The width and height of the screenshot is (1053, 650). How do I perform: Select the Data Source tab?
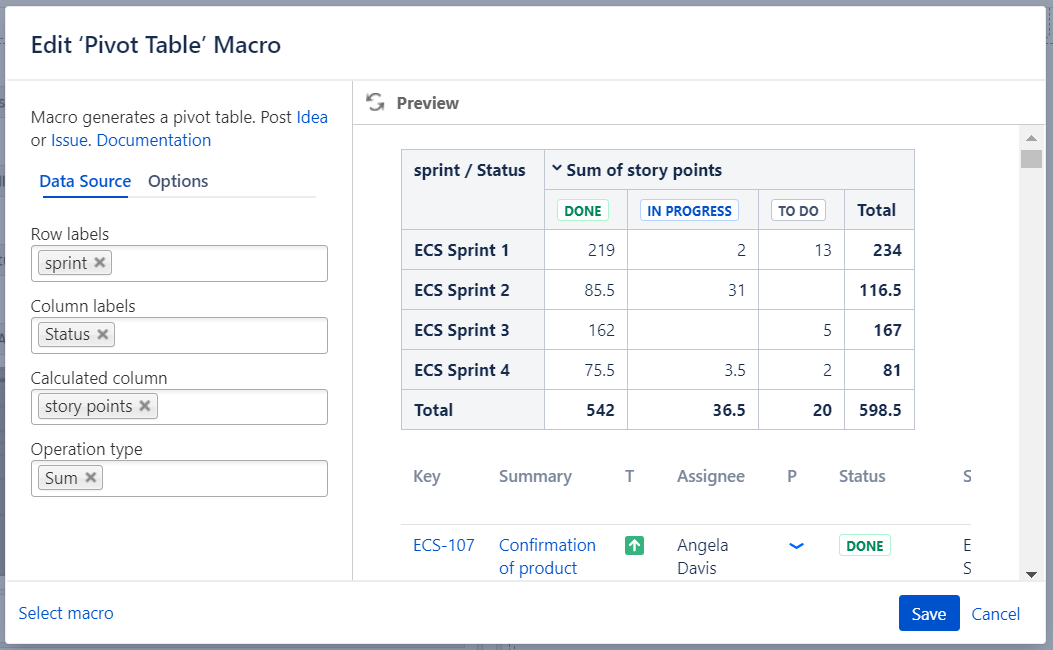[x=85, y=181]
